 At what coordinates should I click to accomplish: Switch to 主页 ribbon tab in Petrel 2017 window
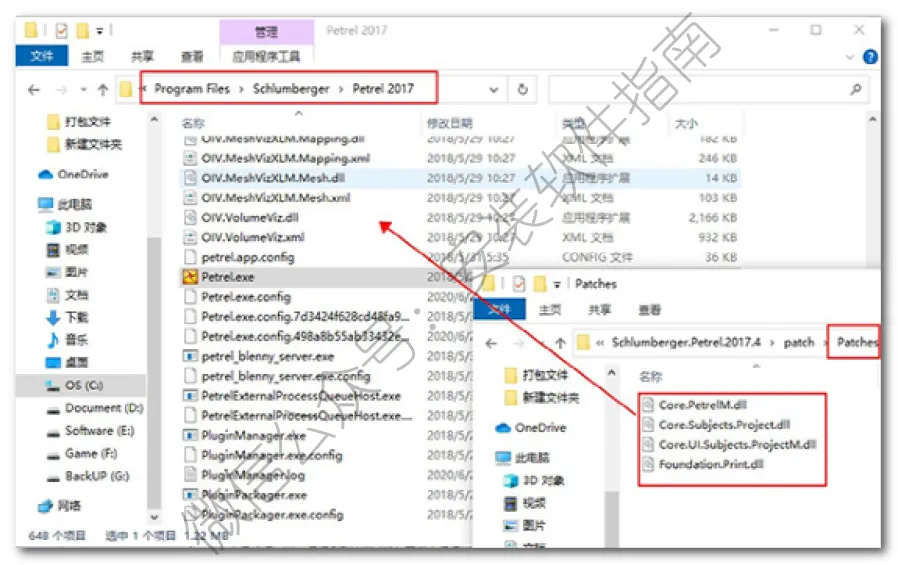click(x=92, y=56)
